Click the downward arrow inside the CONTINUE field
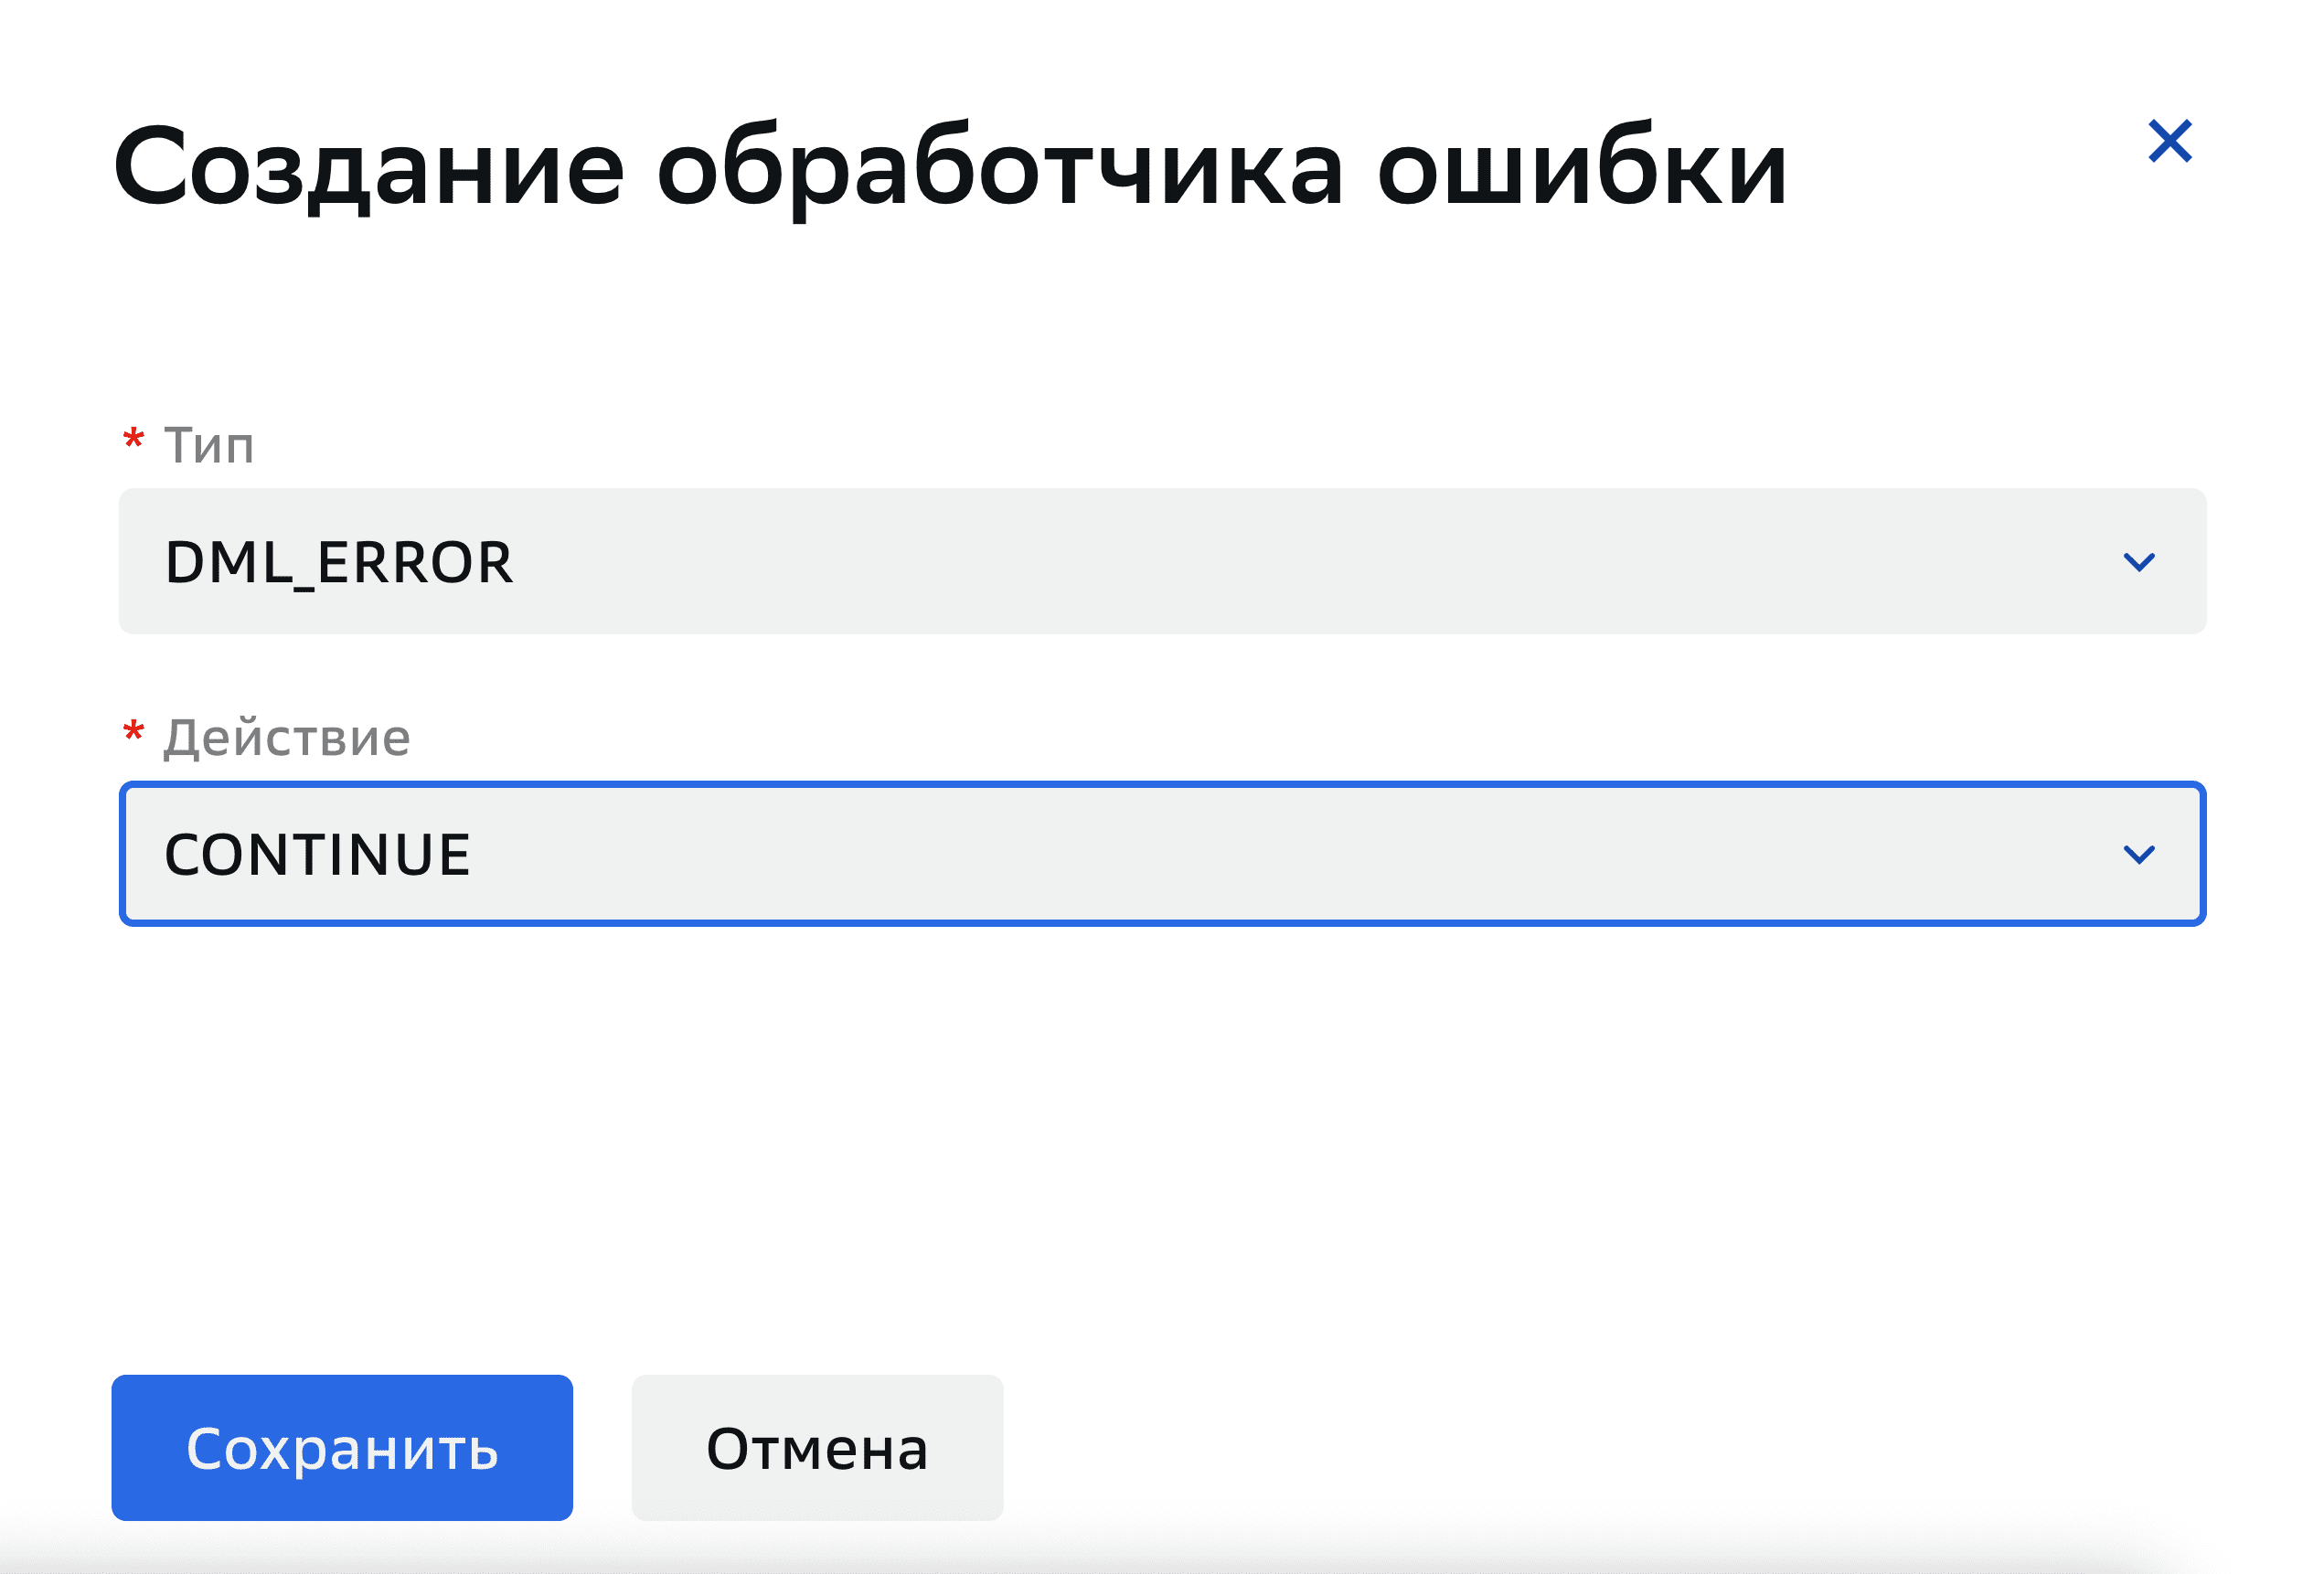Image resolution: width=2324 pixels, height=1574 pixels. [2140, 853]
